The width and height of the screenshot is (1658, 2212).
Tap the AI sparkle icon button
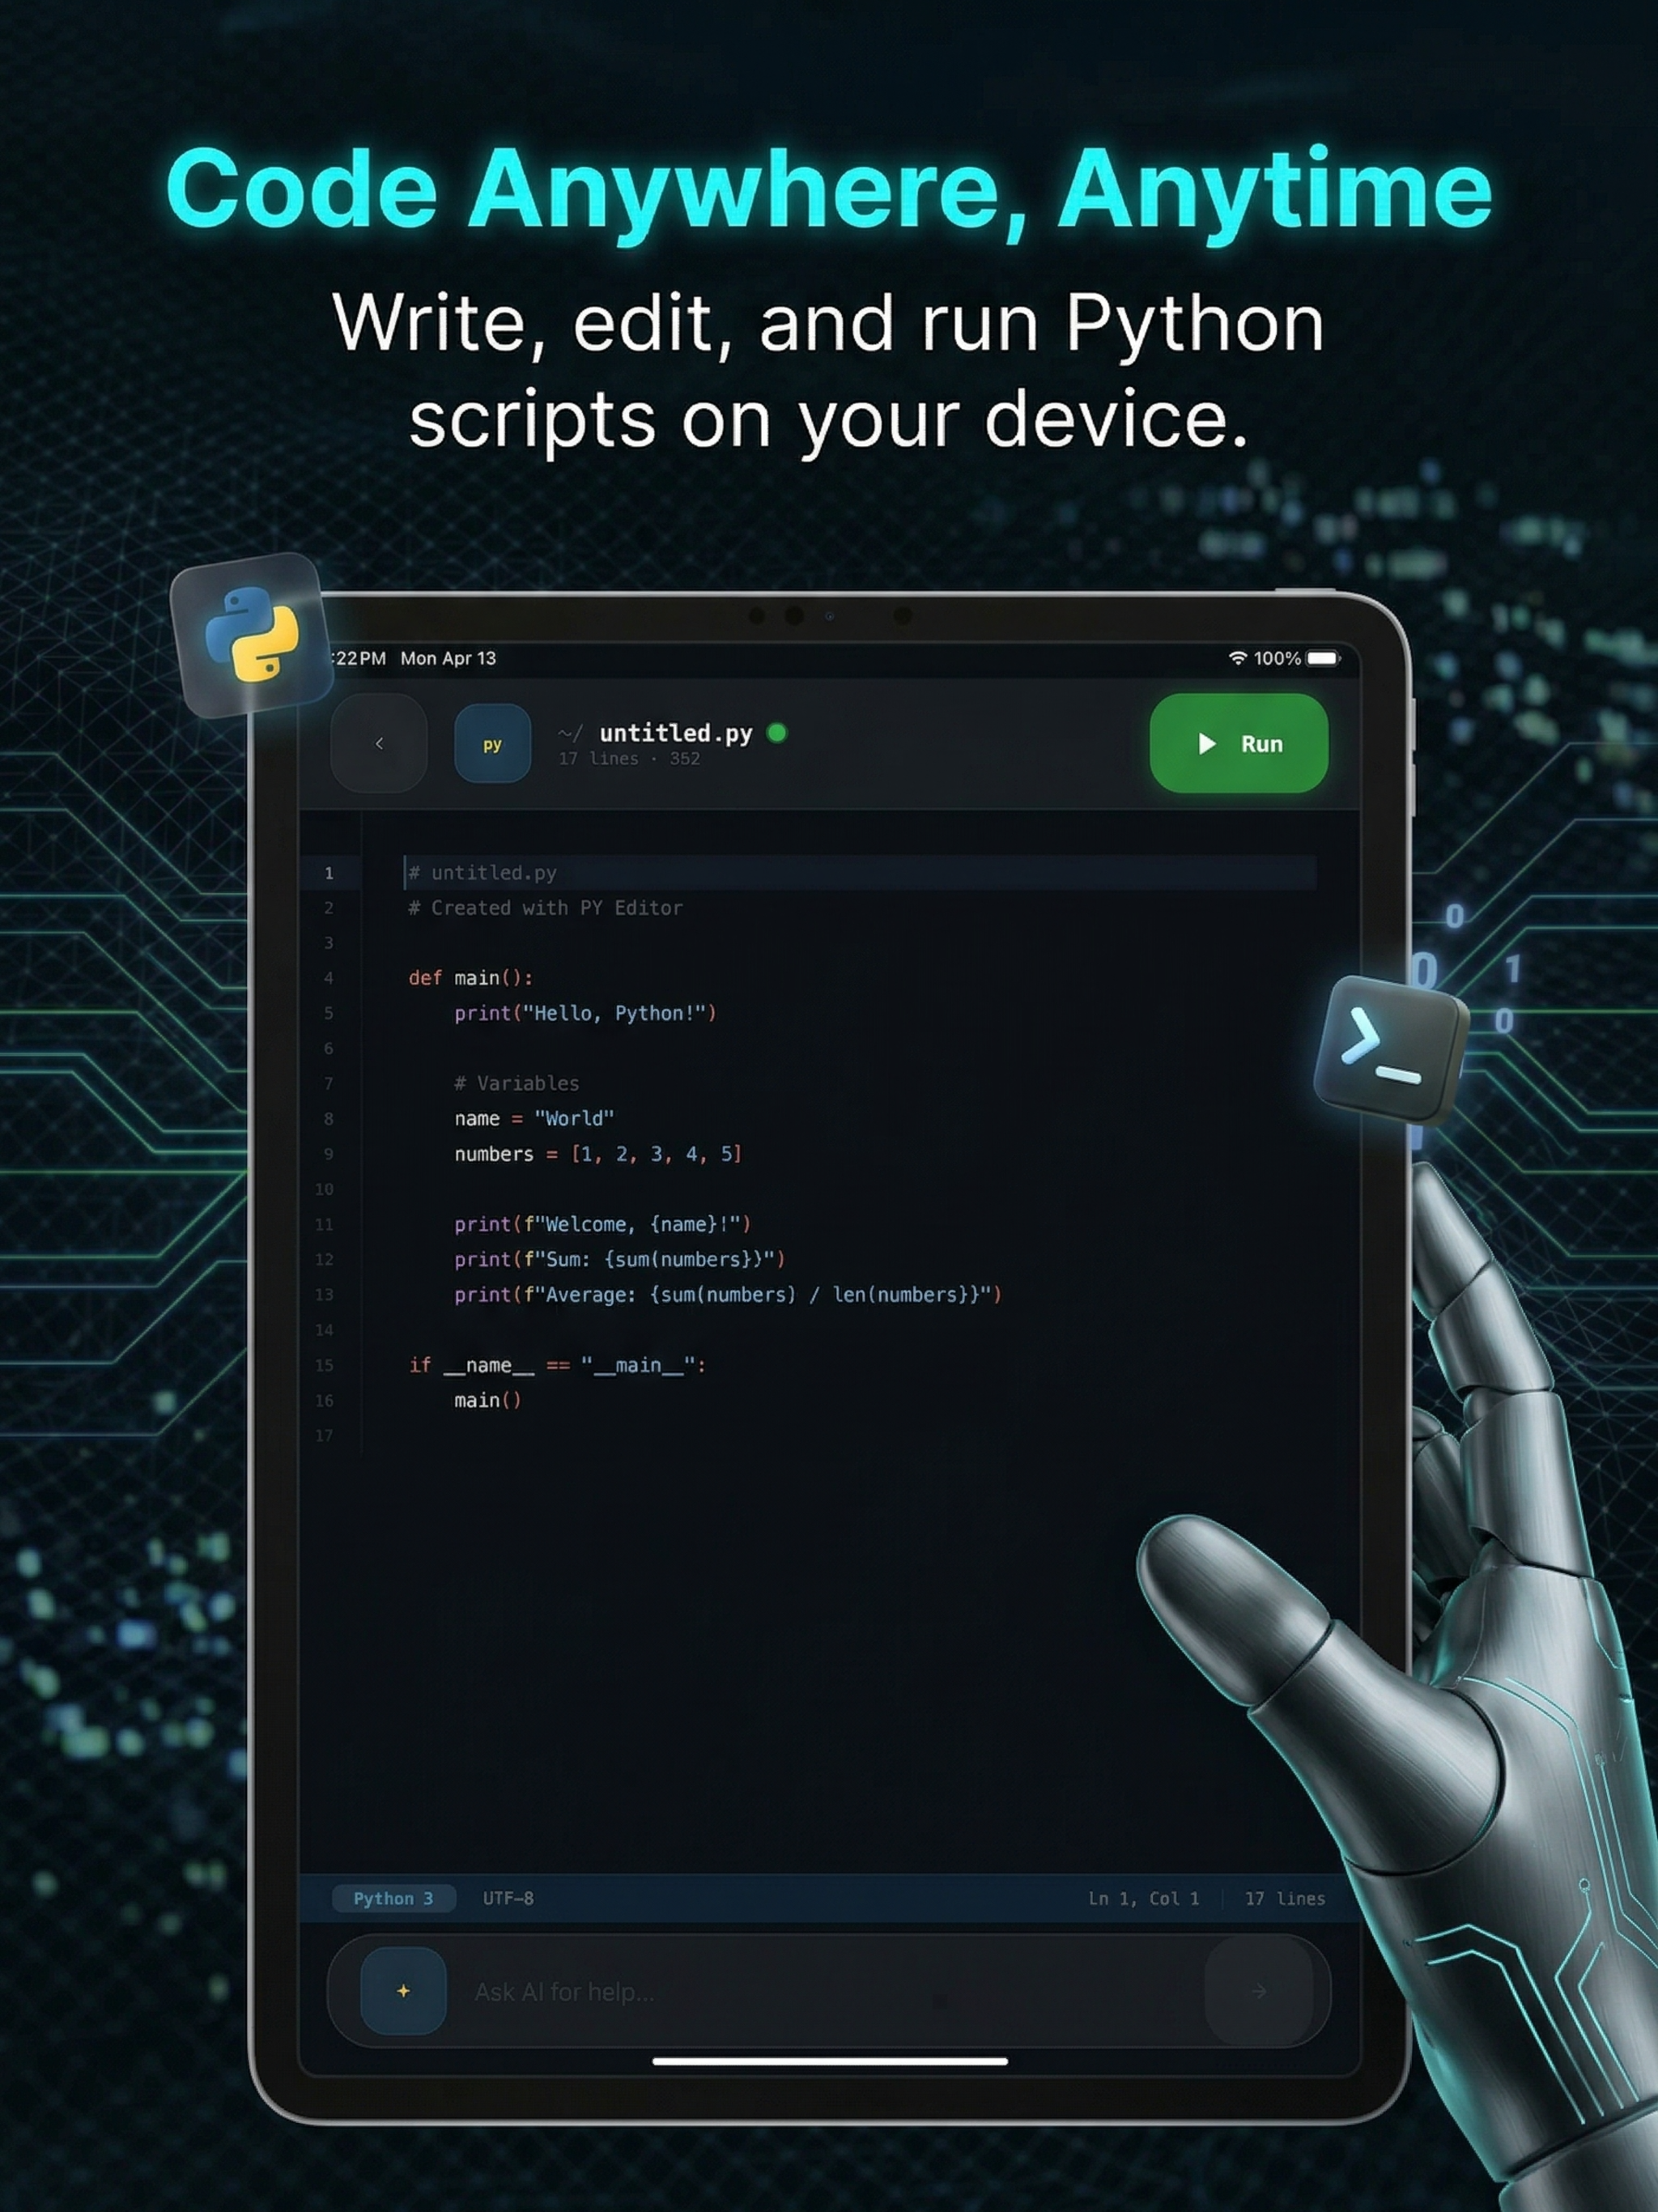[x=403, y=1991]
